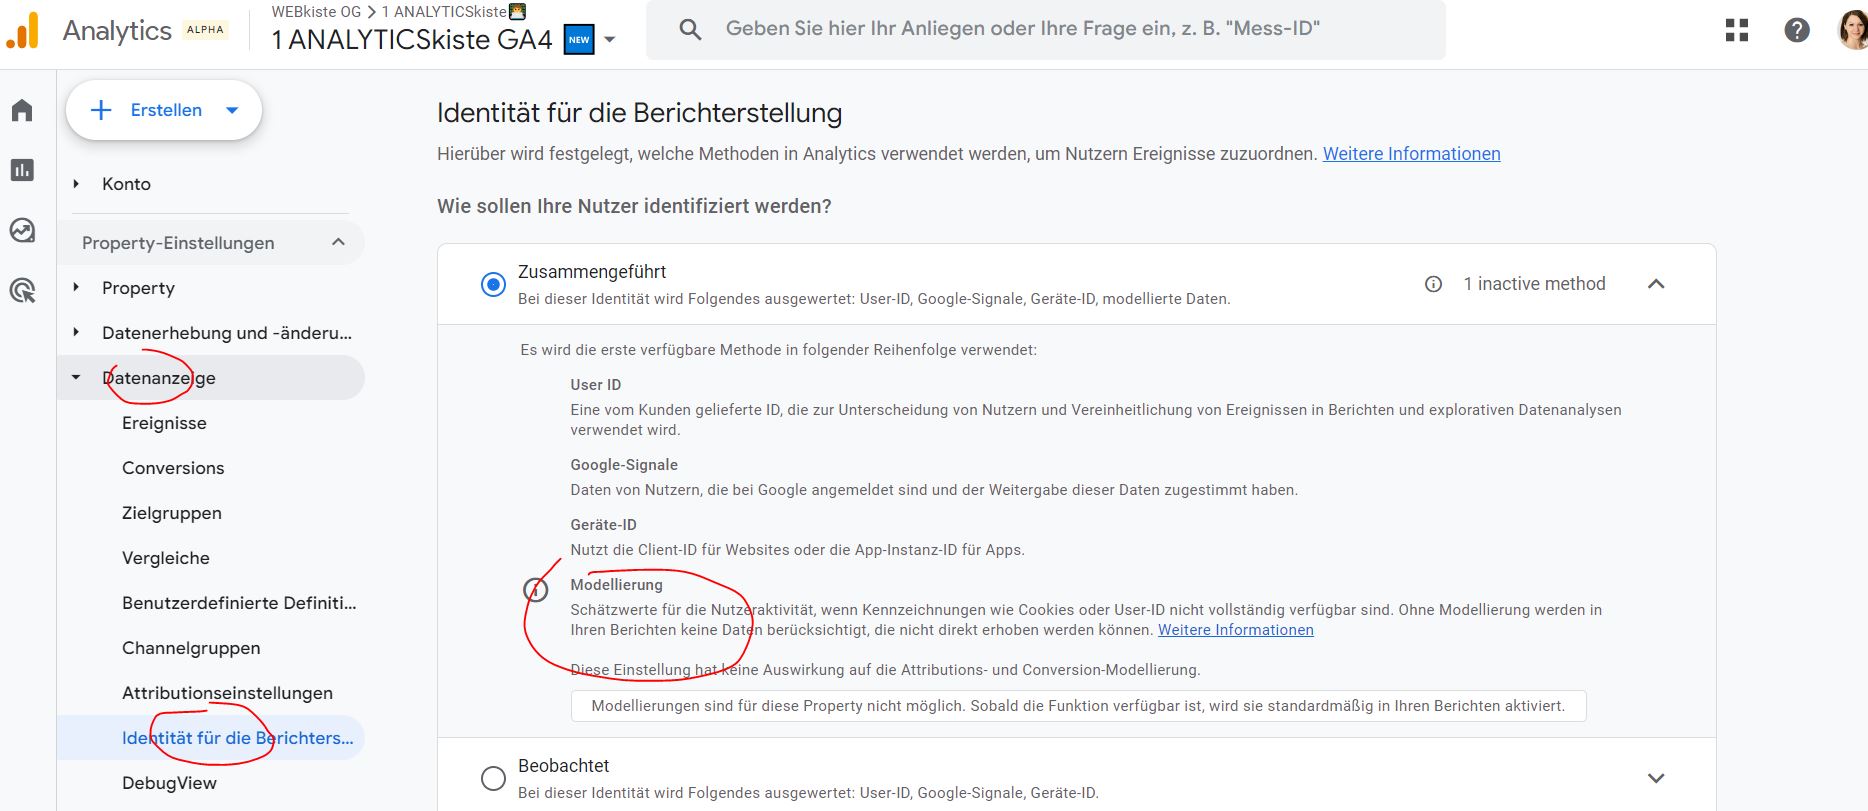Click the info icon beside Modellierung
1868x811 pixels.
pyautogui.click(x=536, y=590)
